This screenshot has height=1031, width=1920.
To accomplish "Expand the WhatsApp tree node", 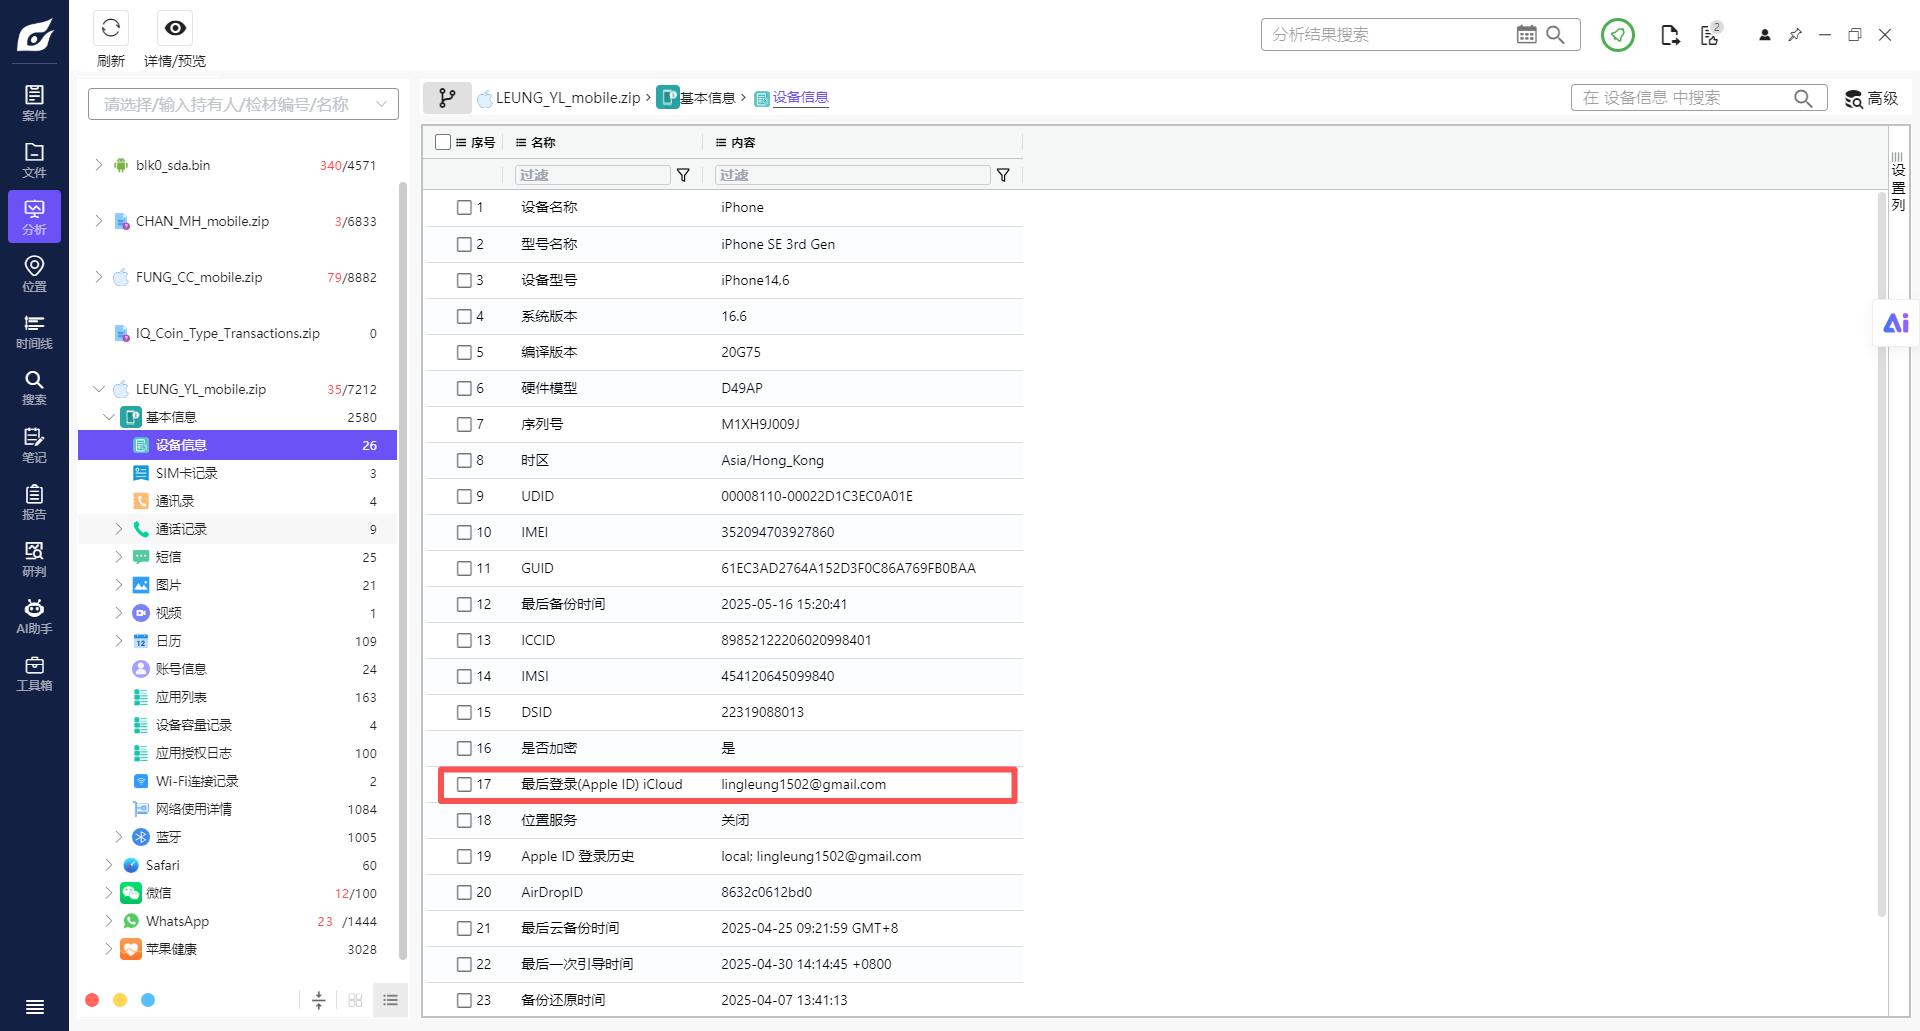I will point(109,921).
